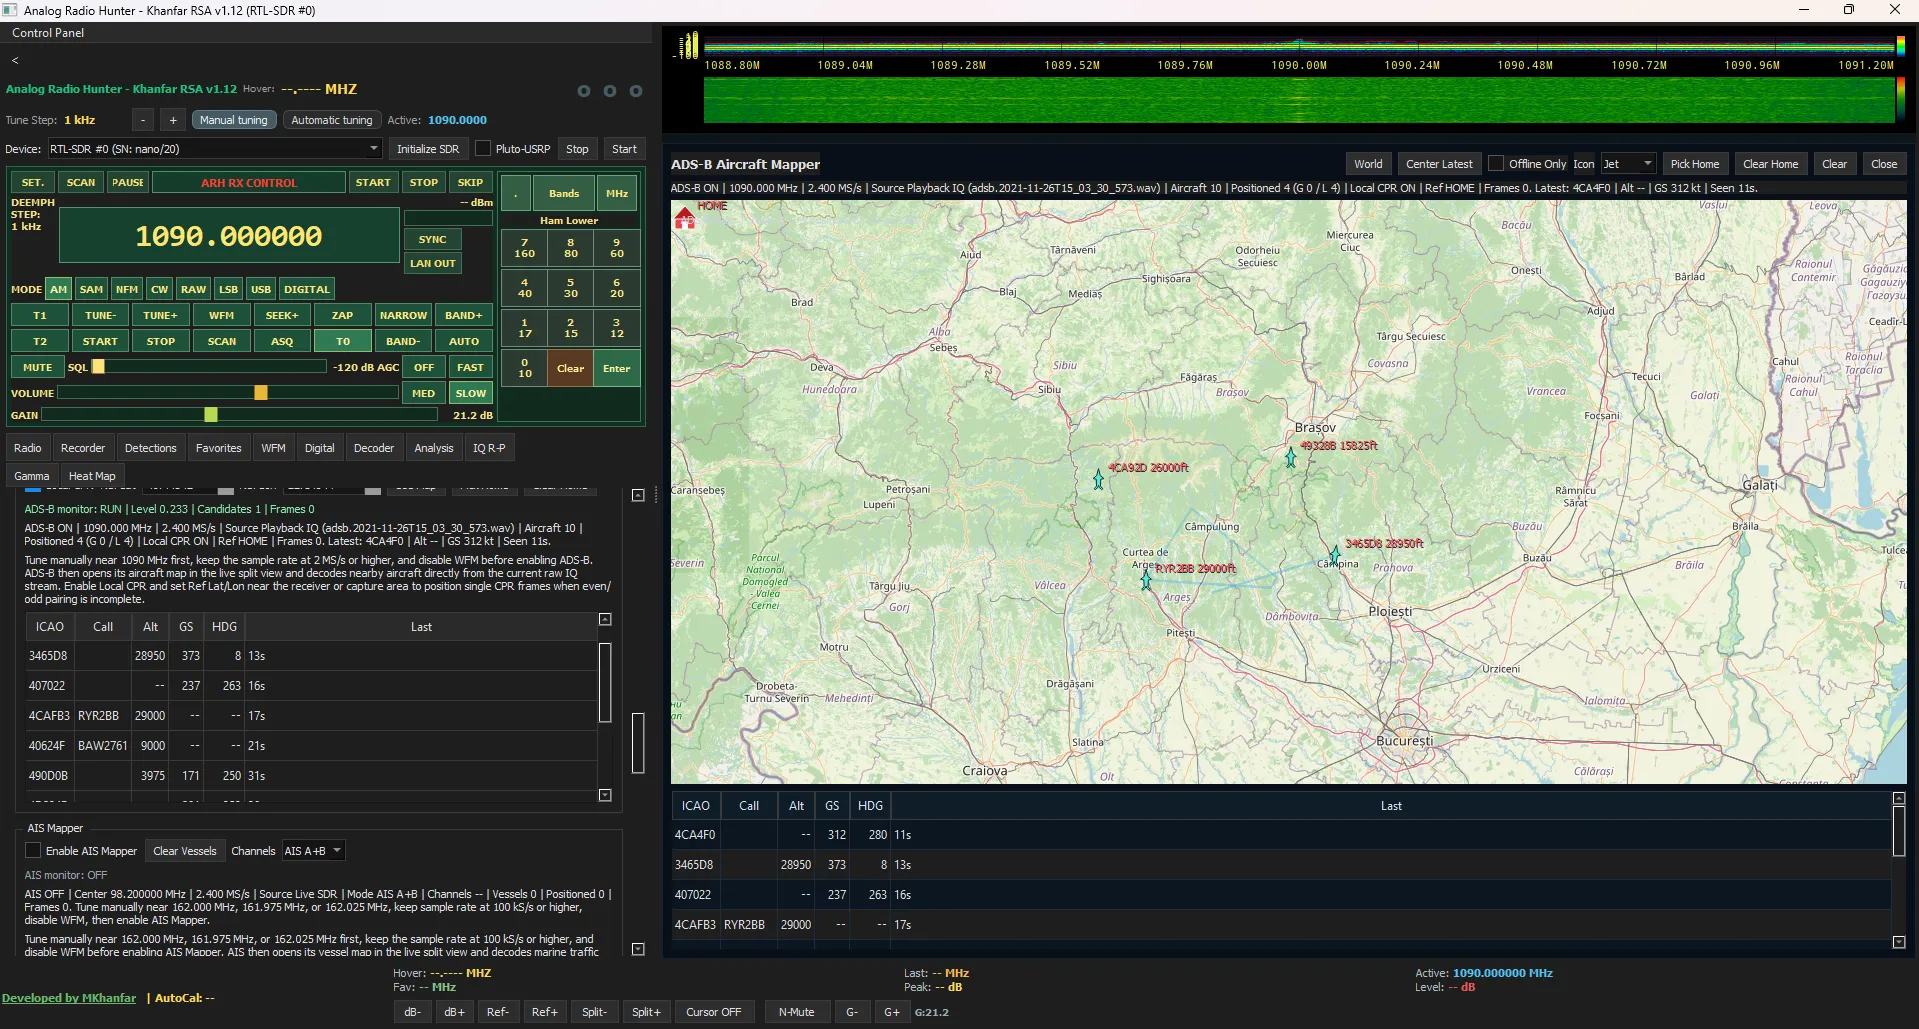Click the World map button
The width and height of the screenshot is (1919, 1029).
(x=1368, y=164)
